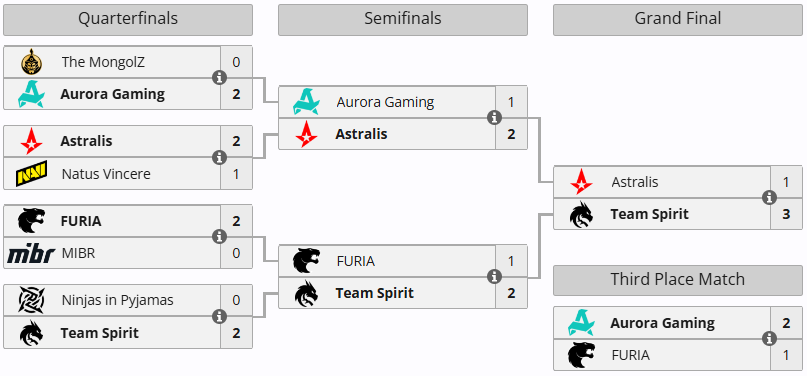Open Aurora Gaming in Third Place Match
807x376 pixels.
662,323
